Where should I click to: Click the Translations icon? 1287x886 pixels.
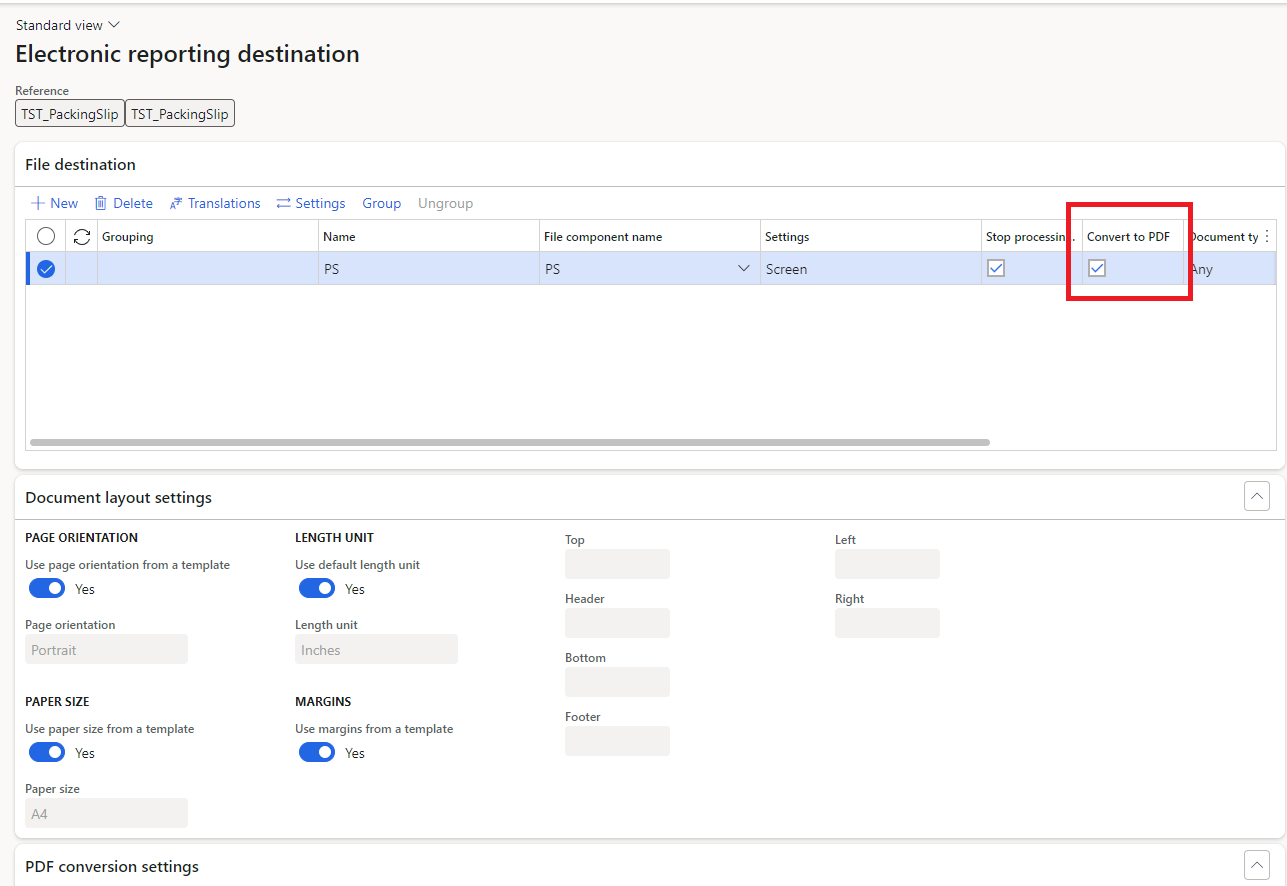176,203
